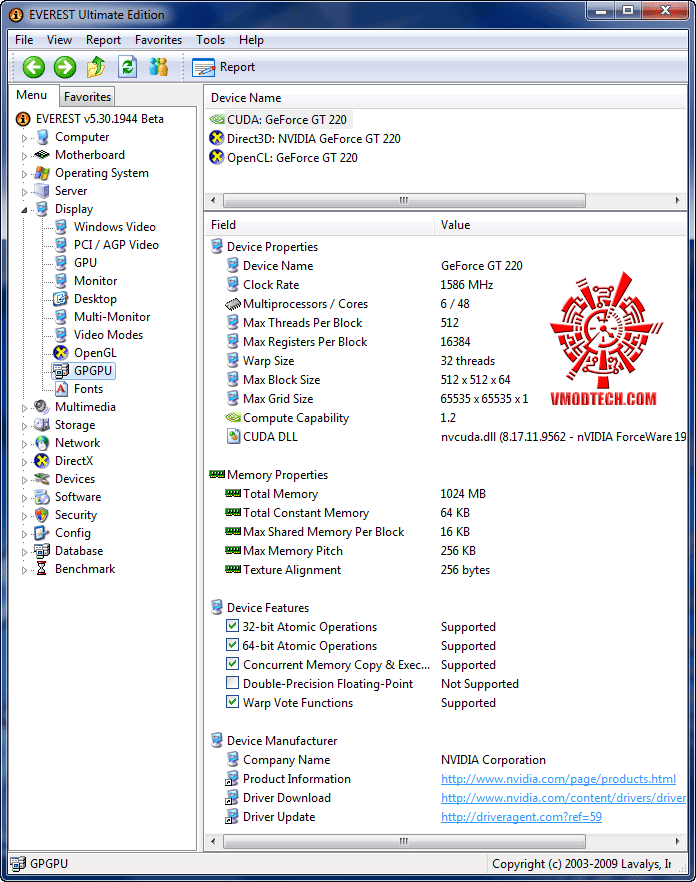Expand the Software tree node

click(x=24, y=498)
